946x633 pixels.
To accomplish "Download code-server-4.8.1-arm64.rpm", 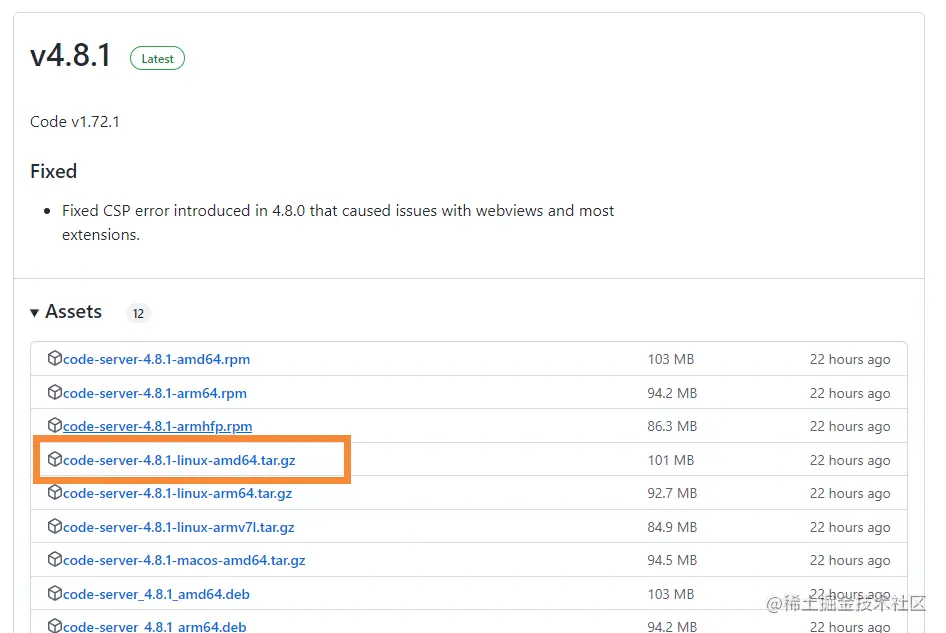I will click(154, 393).
